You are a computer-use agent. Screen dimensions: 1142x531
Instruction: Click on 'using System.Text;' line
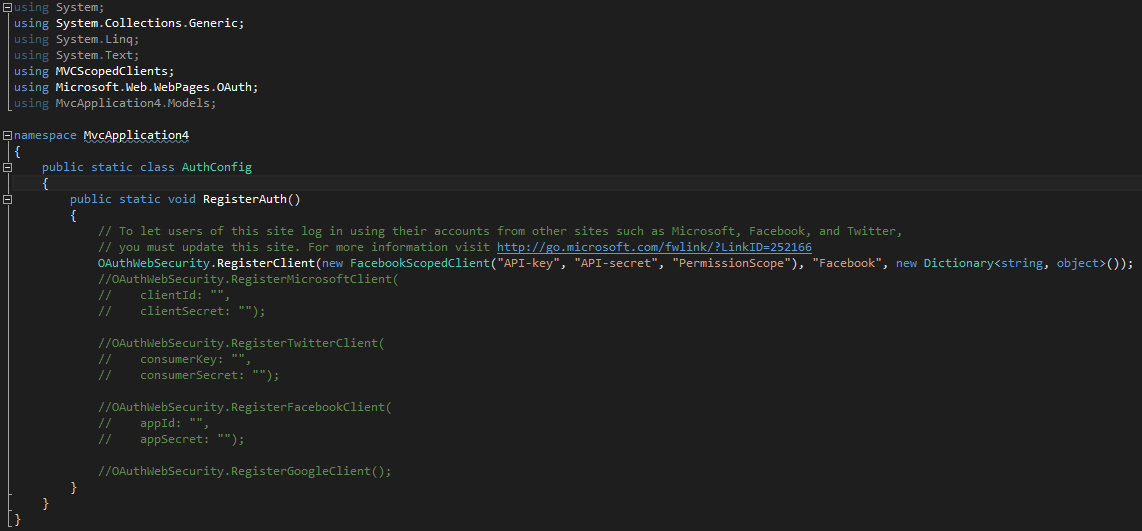click(76, 55)
